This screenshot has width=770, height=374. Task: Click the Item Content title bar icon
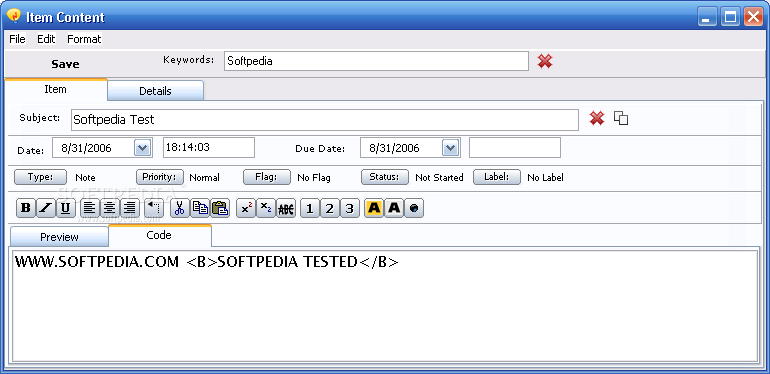(x=13, y=16)
